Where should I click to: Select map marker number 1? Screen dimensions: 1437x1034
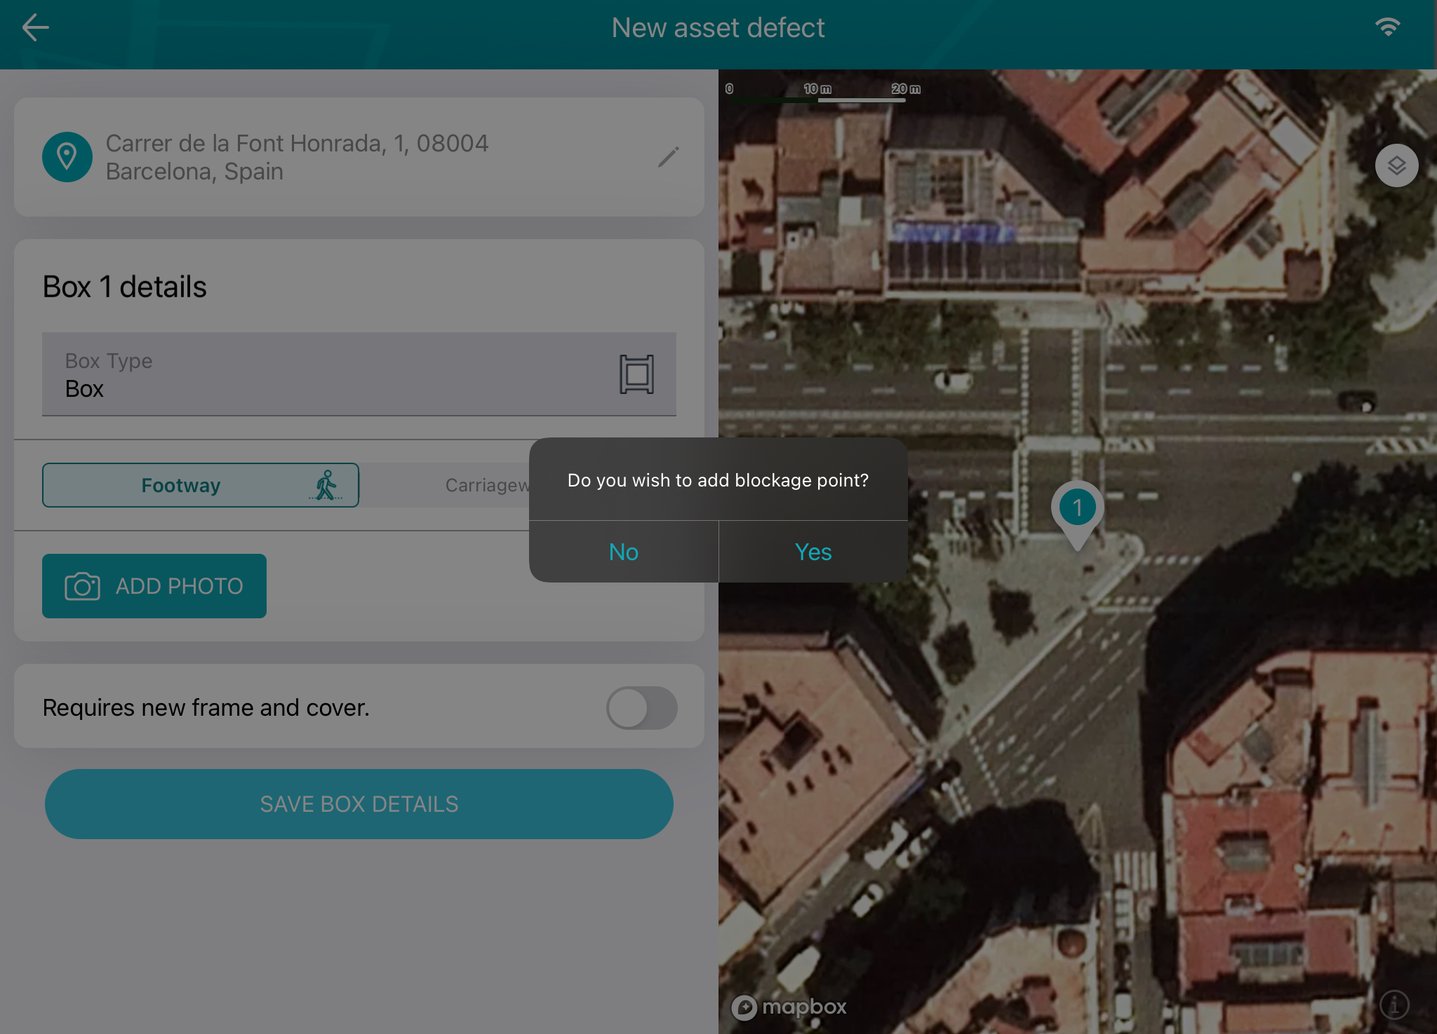coord(1077,510)
